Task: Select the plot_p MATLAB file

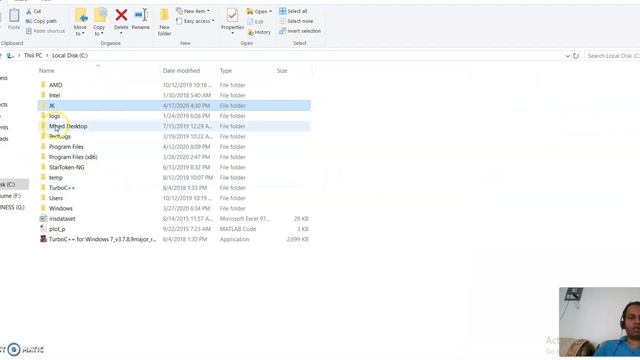Action: [x=174, y=229]
